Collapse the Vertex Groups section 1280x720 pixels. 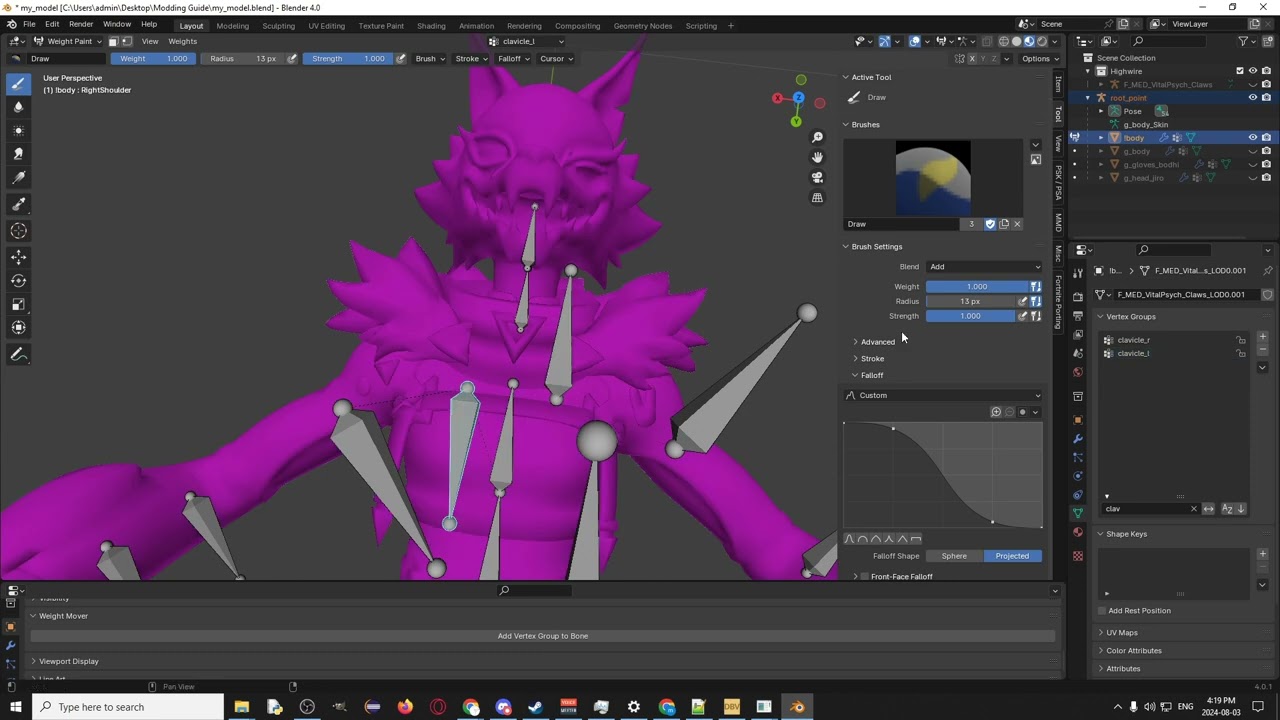(x=1130, y=317)
